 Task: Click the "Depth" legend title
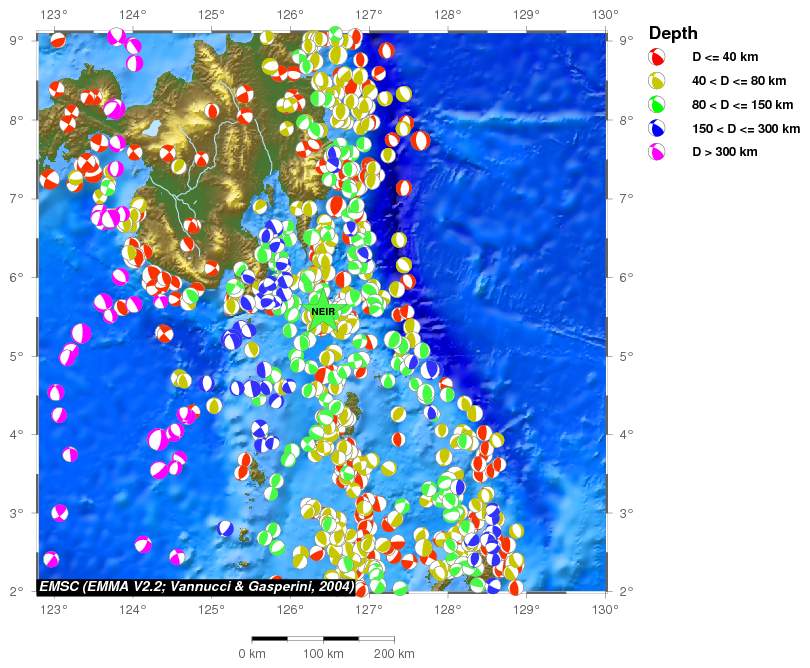pyautogui.click(x=673, y=33)
